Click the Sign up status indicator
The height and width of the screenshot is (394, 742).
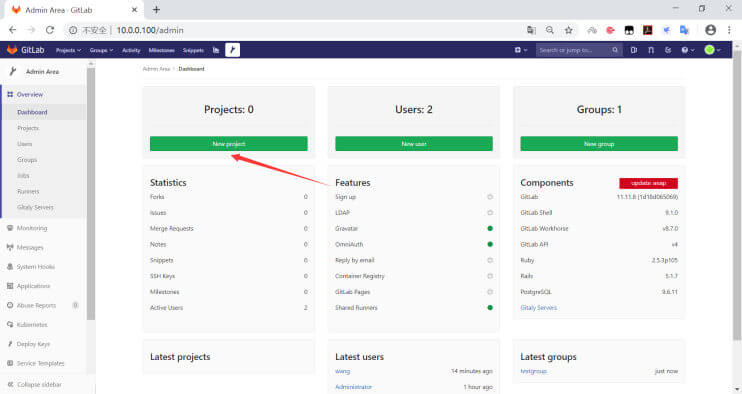click(490, 197)
